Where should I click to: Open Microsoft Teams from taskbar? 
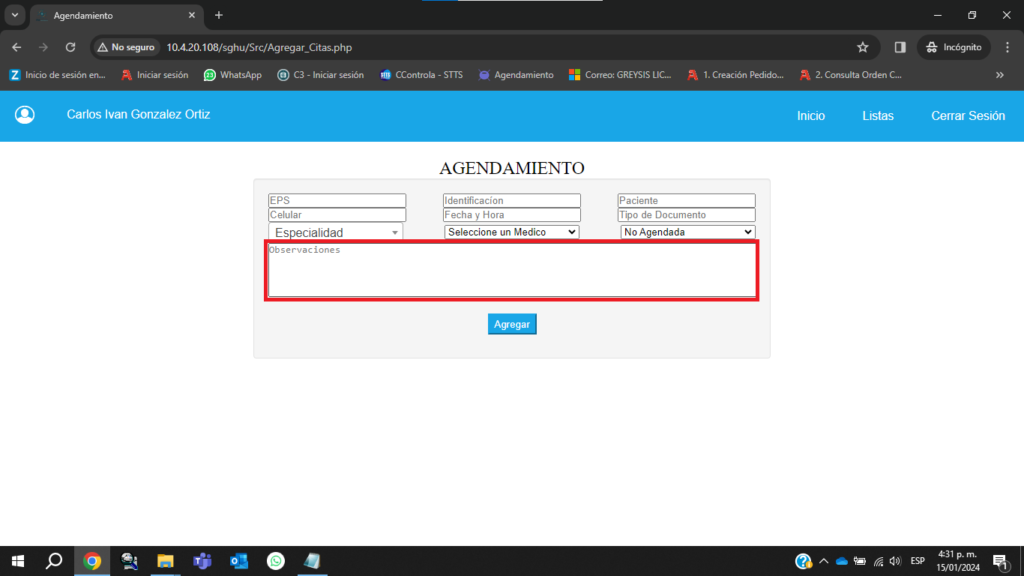202,561
